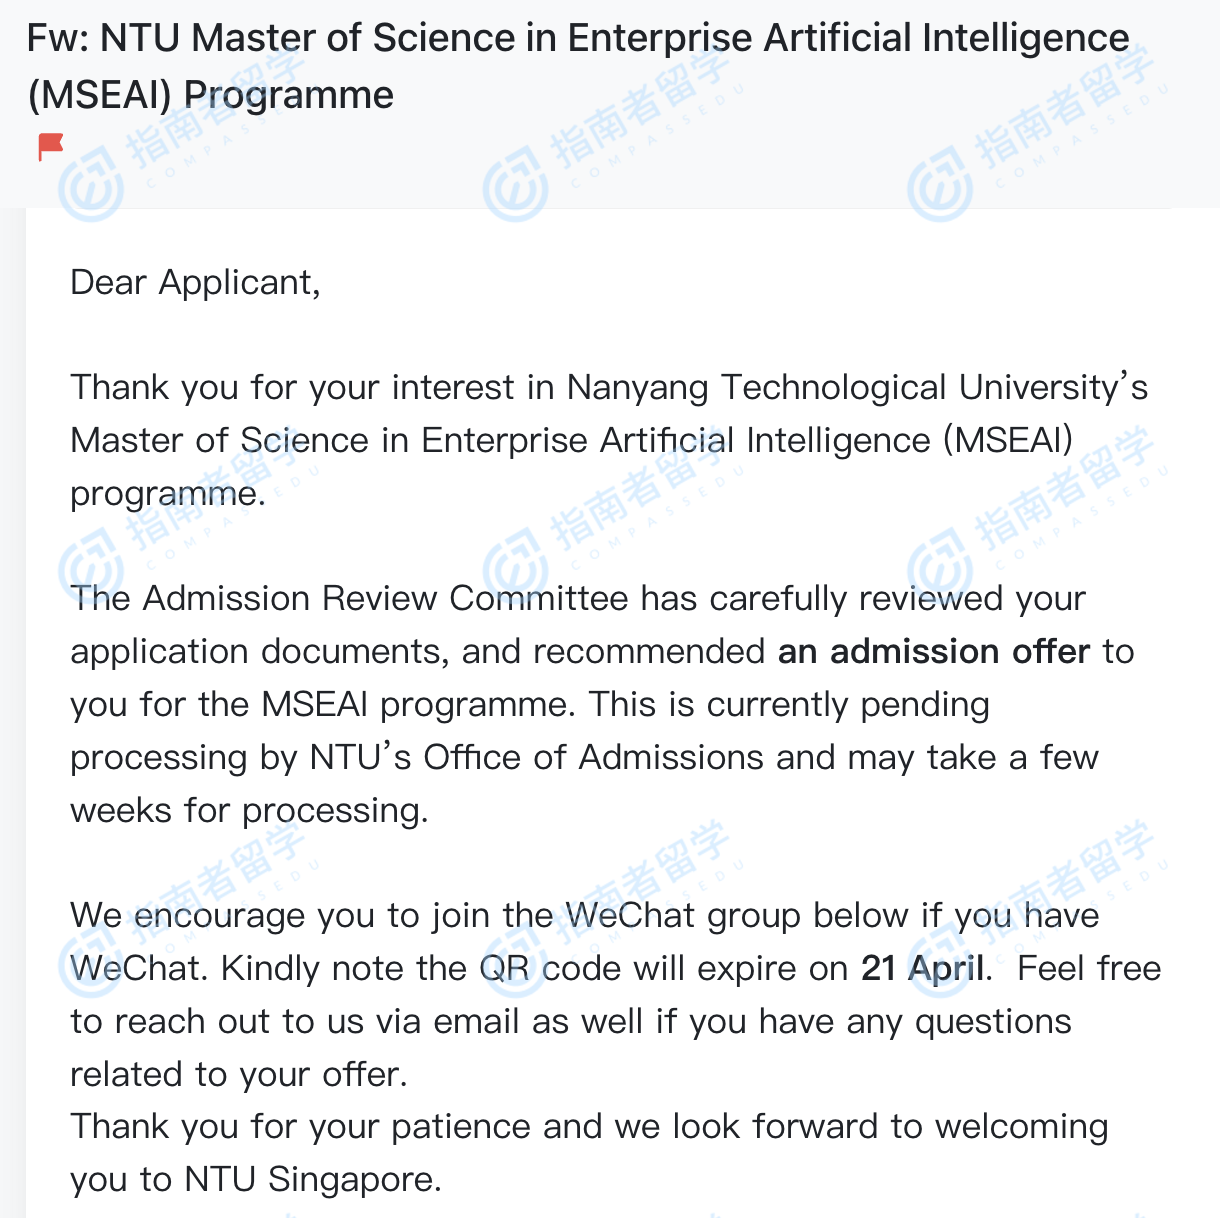Click "Feel free" in the body text
This screenshot has height=1218, width=1220.
click(1089, 969)
